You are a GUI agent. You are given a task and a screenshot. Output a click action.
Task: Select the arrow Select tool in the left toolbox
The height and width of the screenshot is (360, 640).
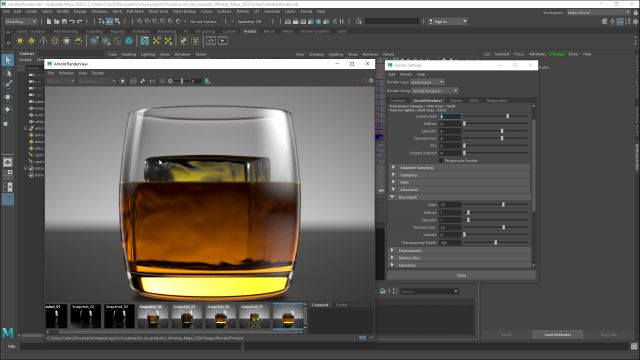pyautogui.click(x=8, y=60)
